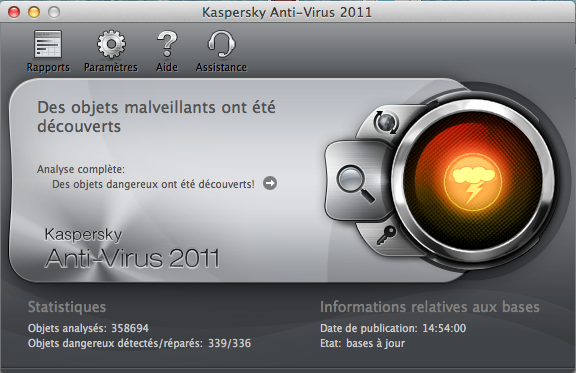Click the orange threat status indicator
Image resolution: width=576 pixels, height=373 pixels.
pos(473,182)
